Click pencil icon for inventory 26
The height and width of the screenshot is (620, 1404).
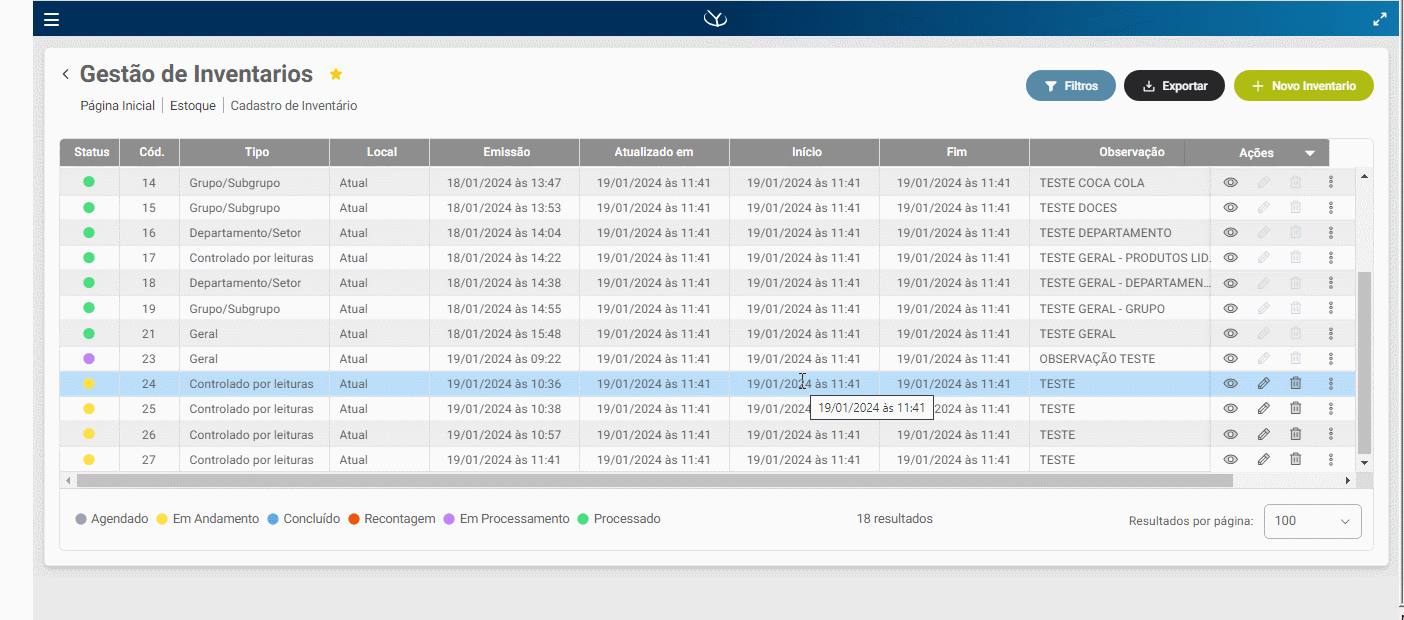tap(1263, 434)
